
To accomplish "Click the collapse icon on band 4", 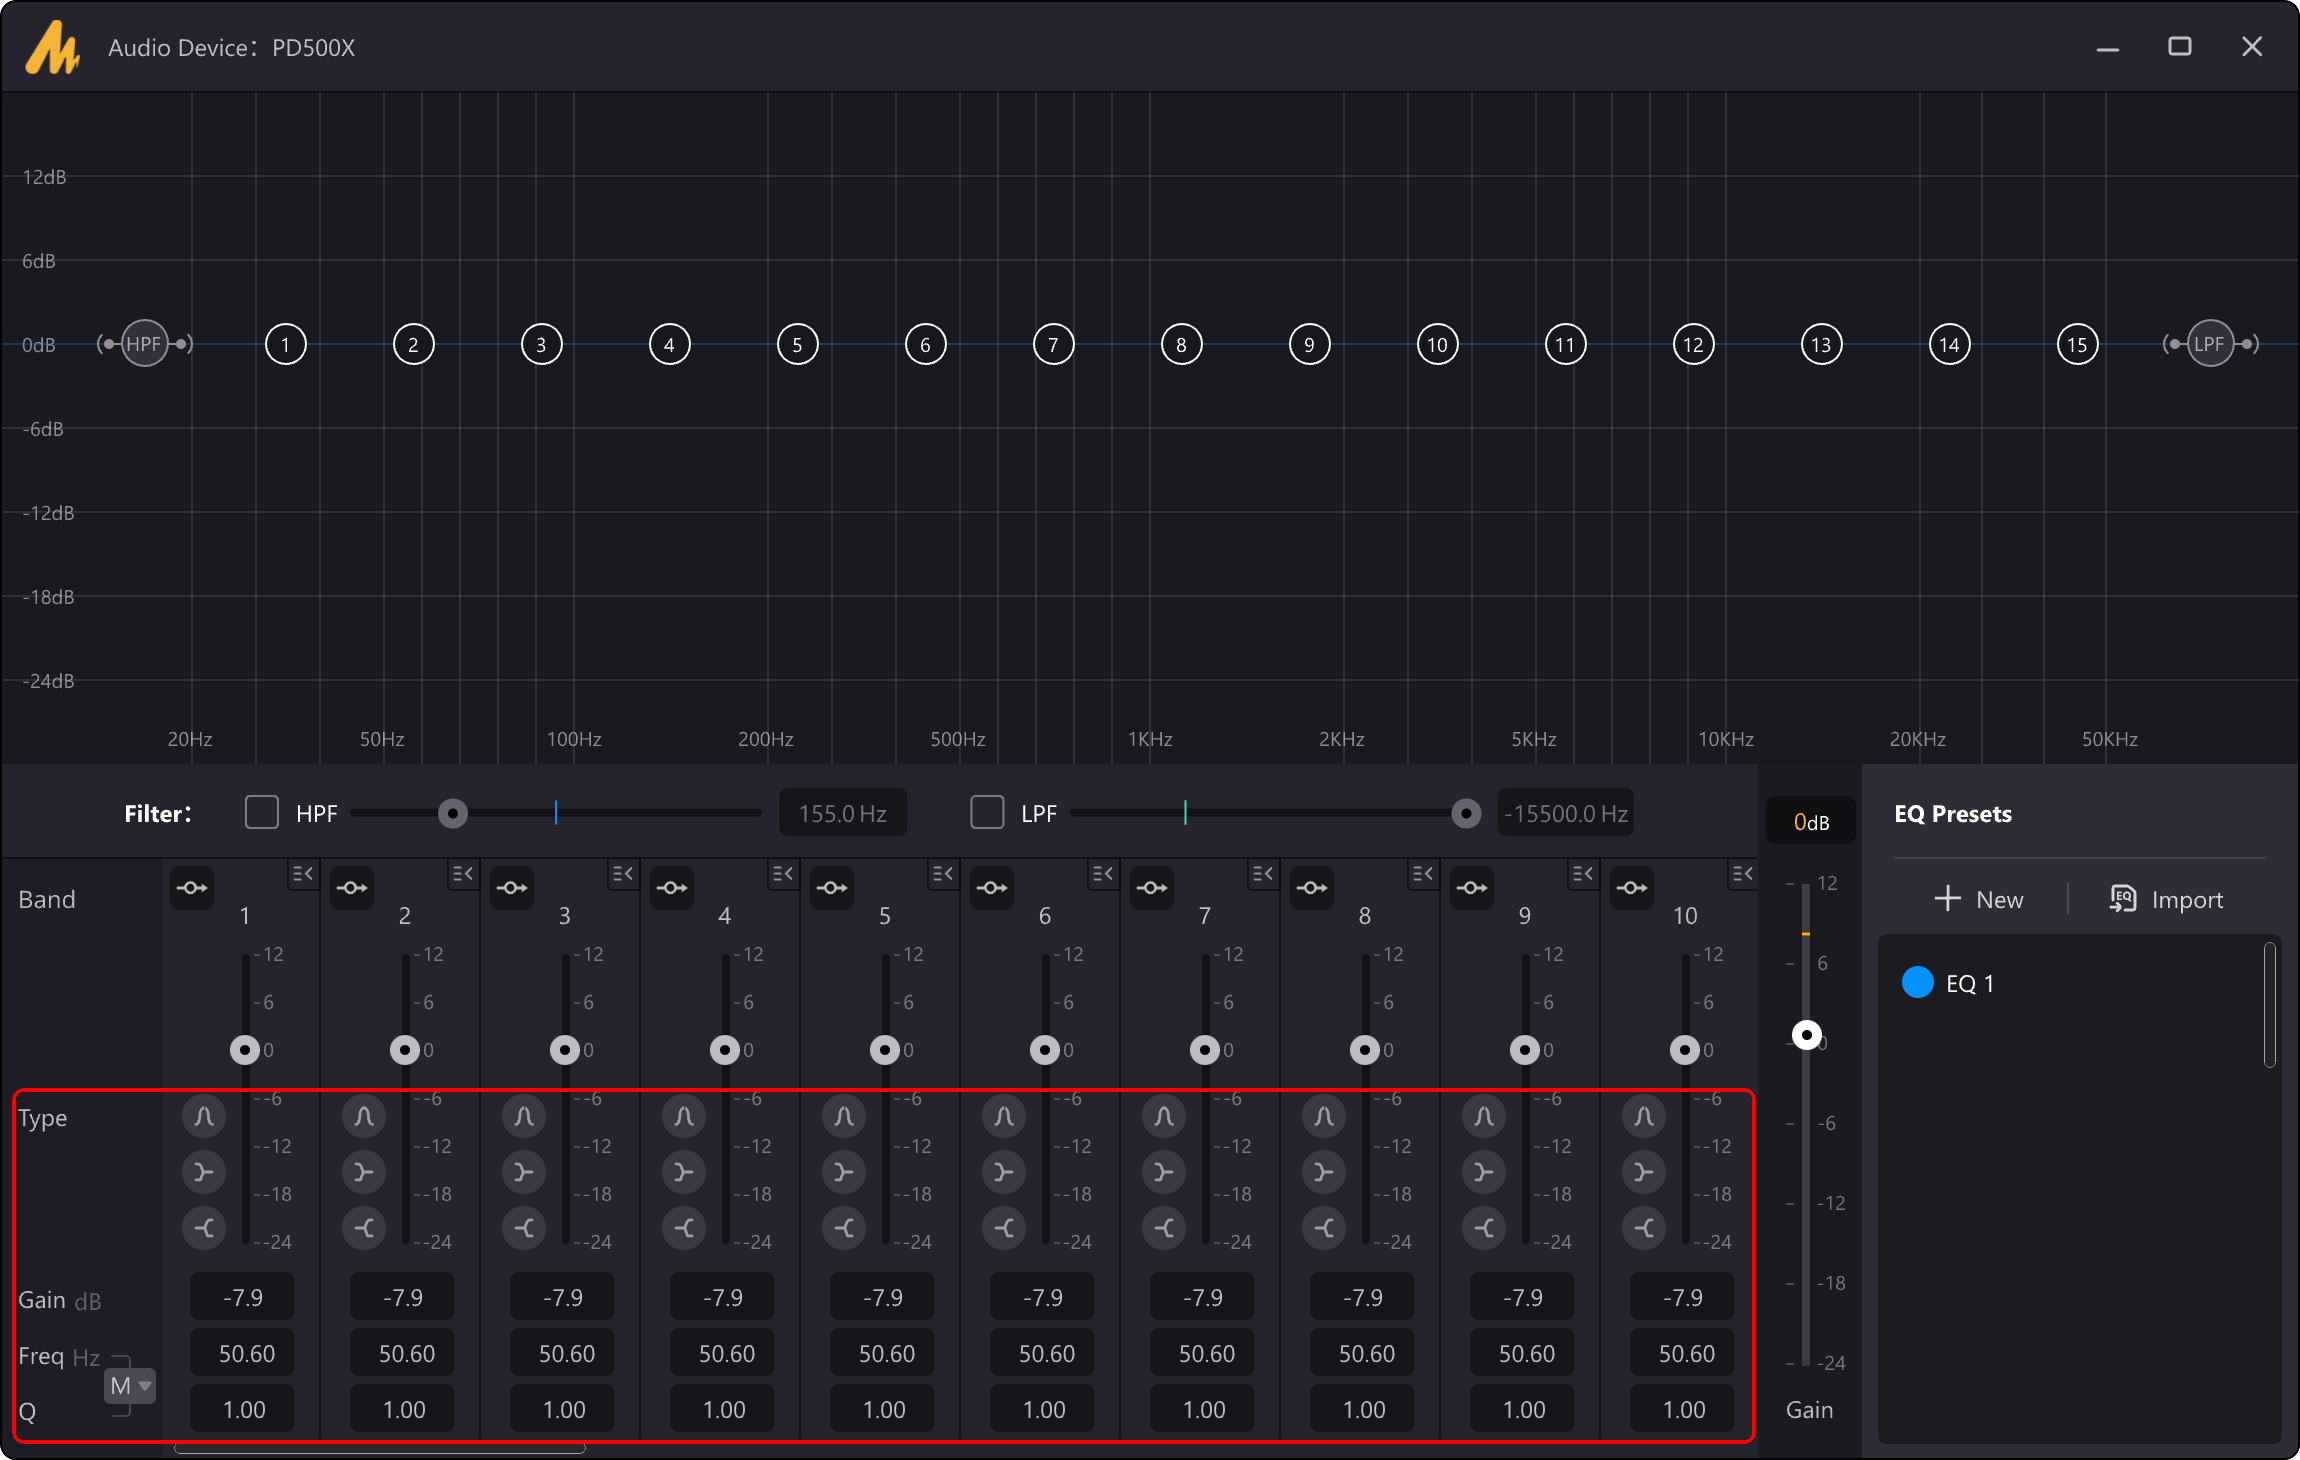I will [x=783, y=874].
